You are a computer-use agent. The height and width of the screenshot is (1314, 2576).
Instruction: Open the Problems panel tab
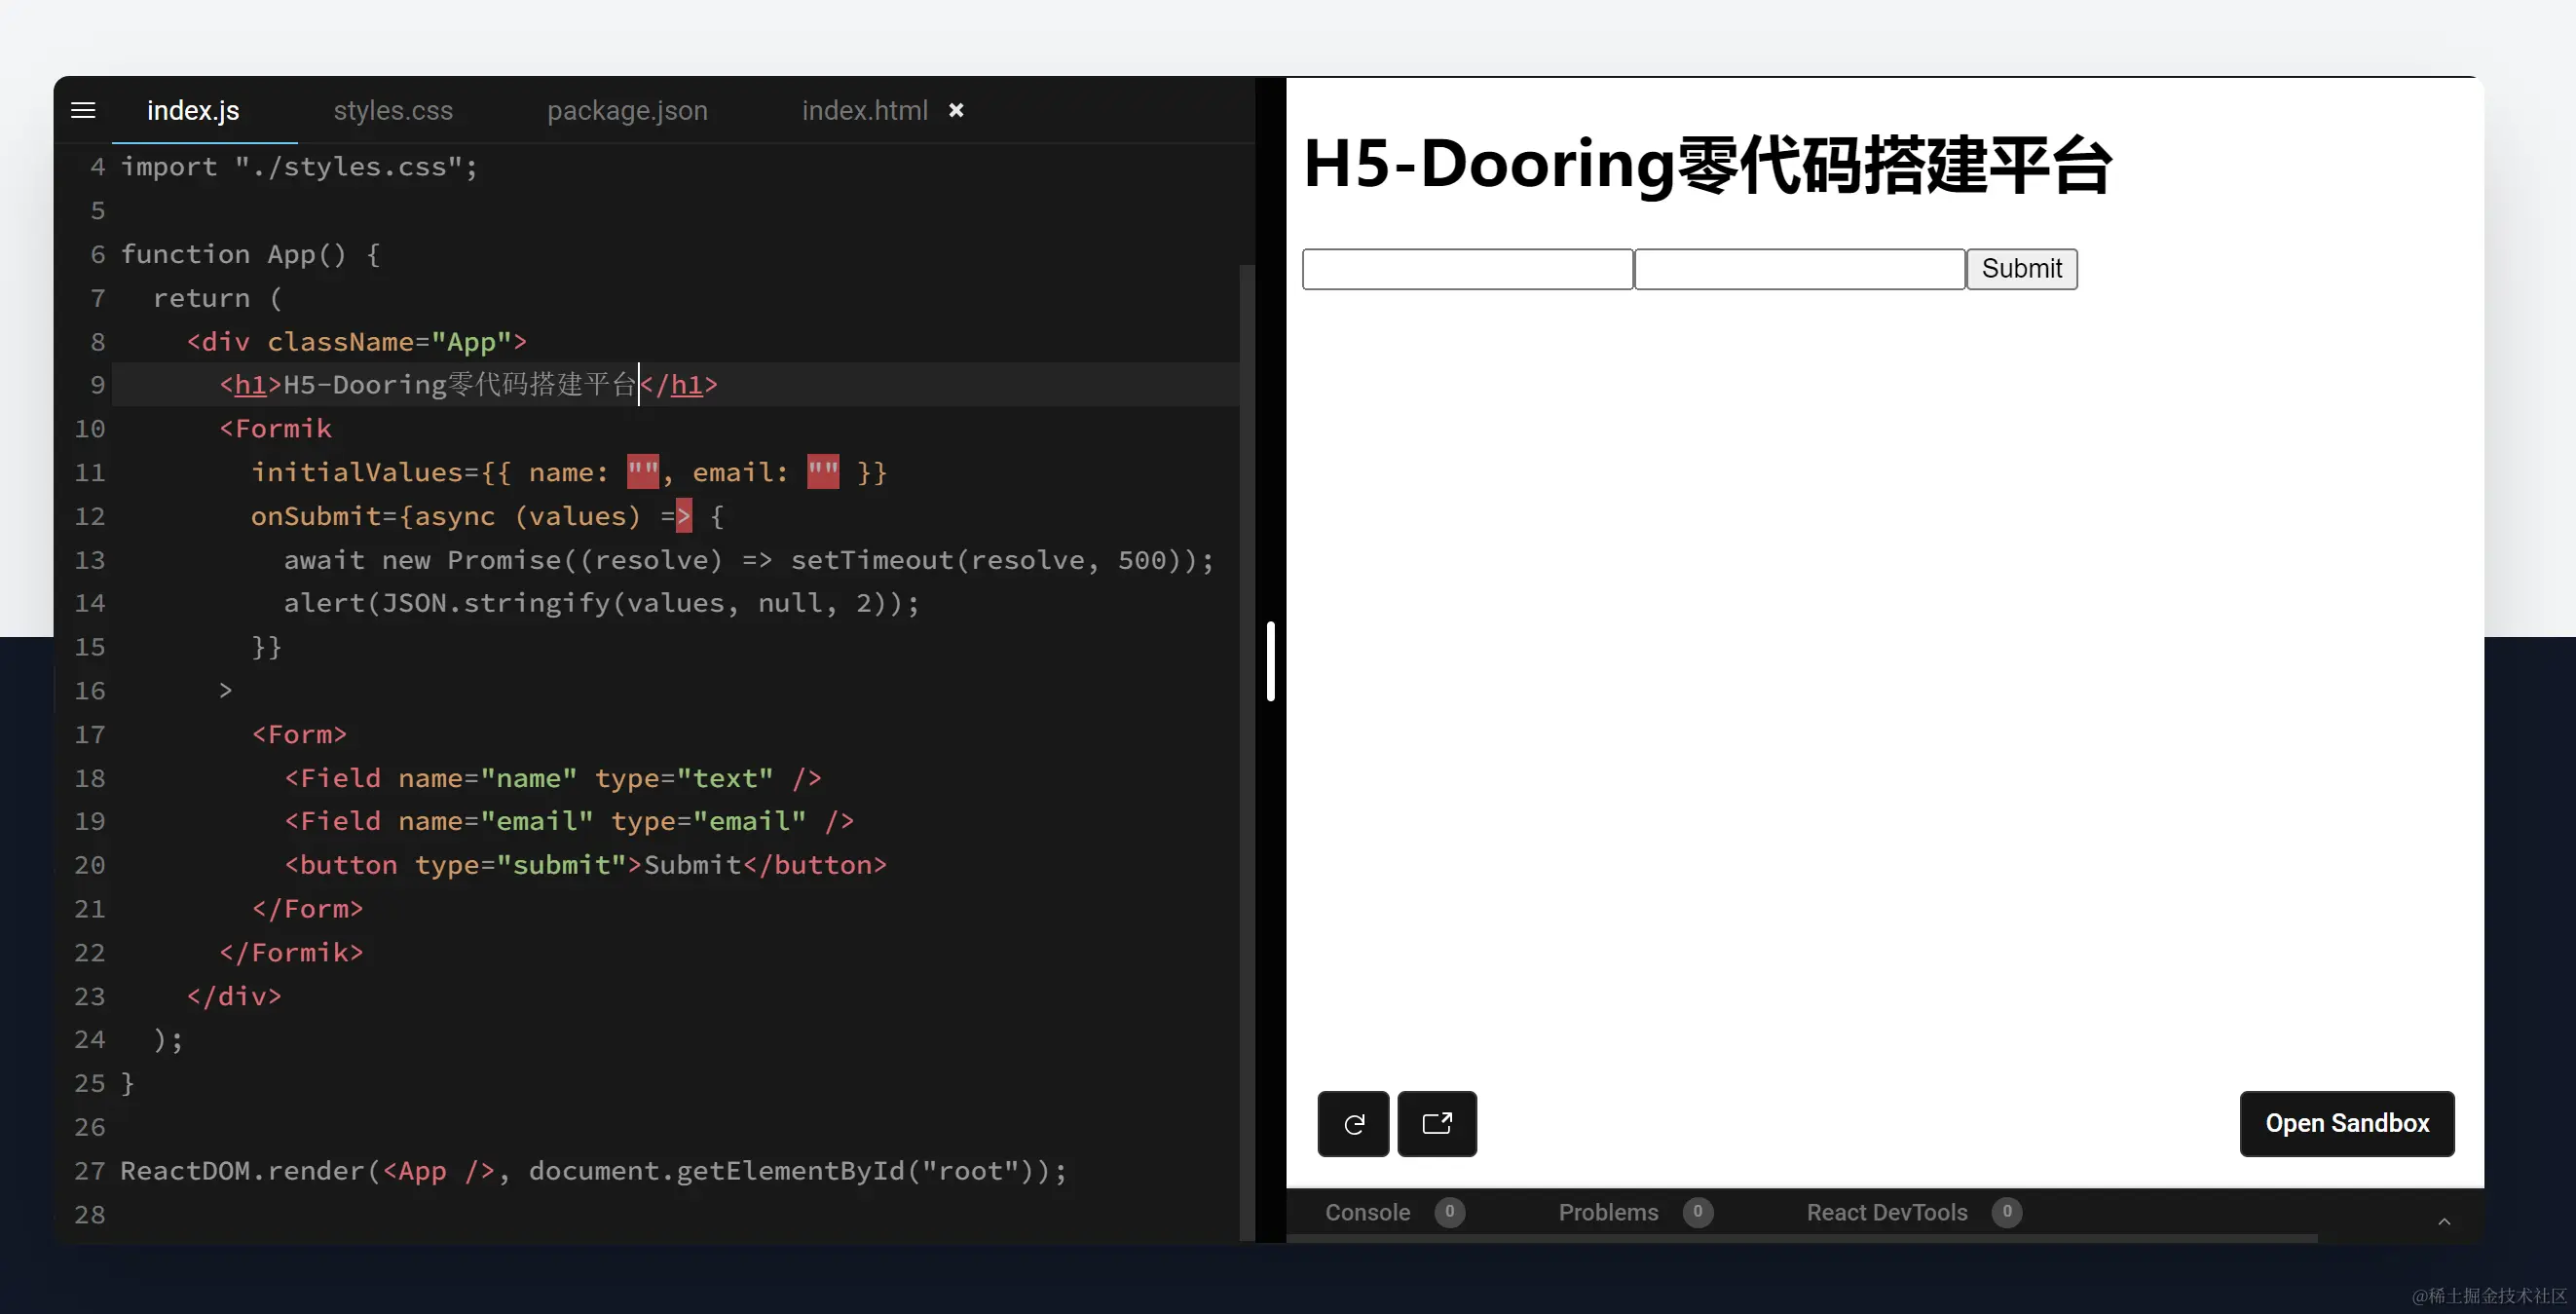click(x=1635, y=1212)
